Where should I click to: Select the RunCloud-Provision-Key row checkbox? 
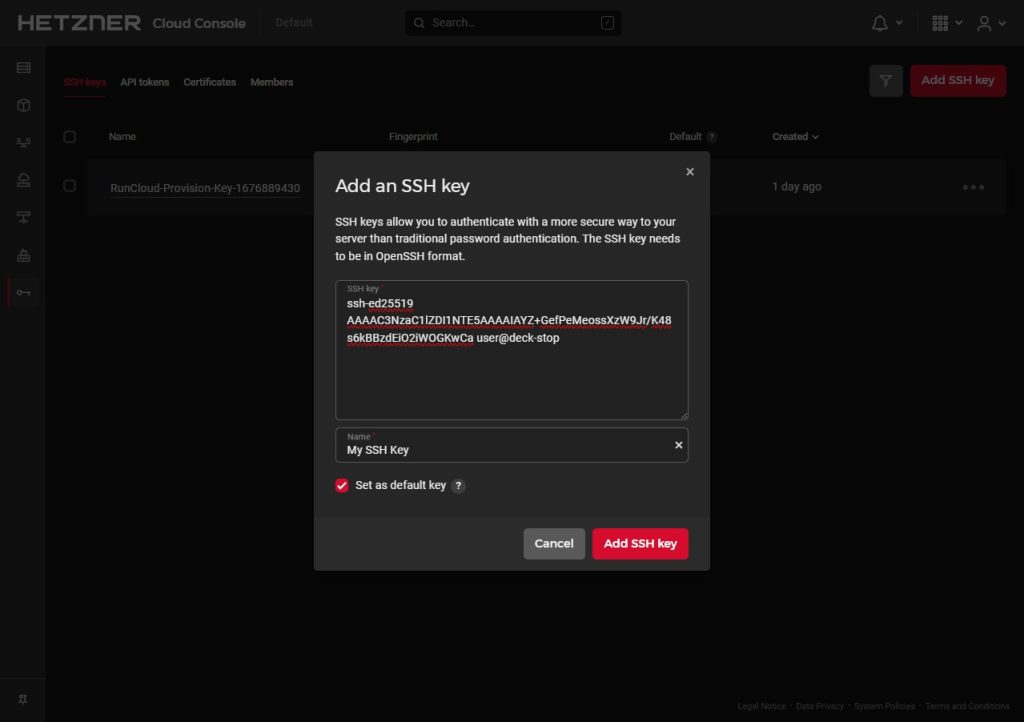pos(70,186)
